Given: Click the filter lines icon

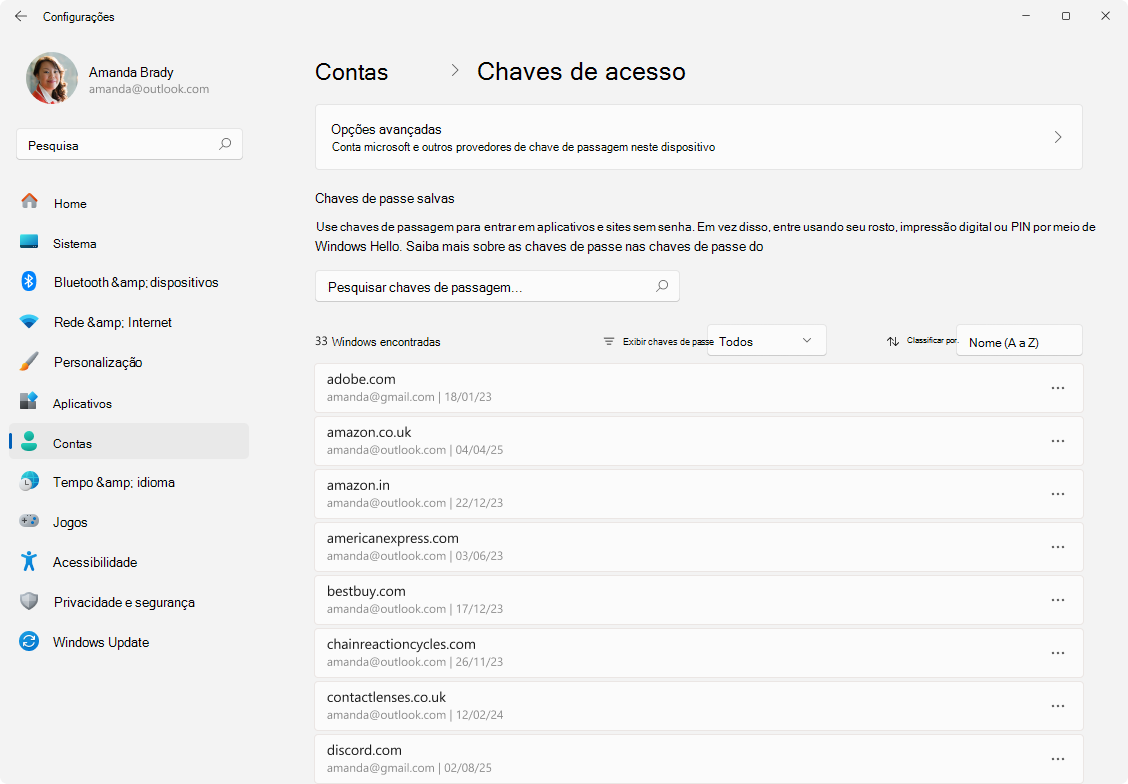Looking at the screenshot, I should [x=609, y=341].
